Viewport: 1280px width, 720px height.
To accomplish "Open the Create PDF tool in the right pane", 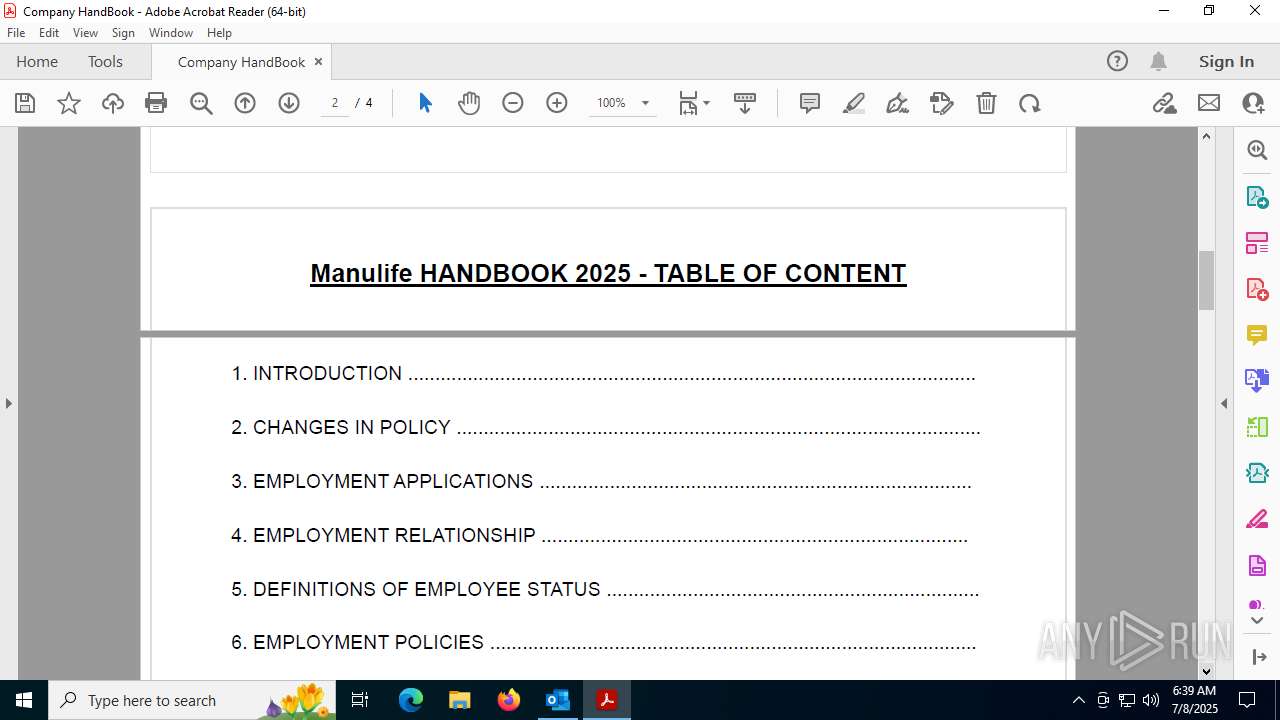I will click(x=1257, y=289).
